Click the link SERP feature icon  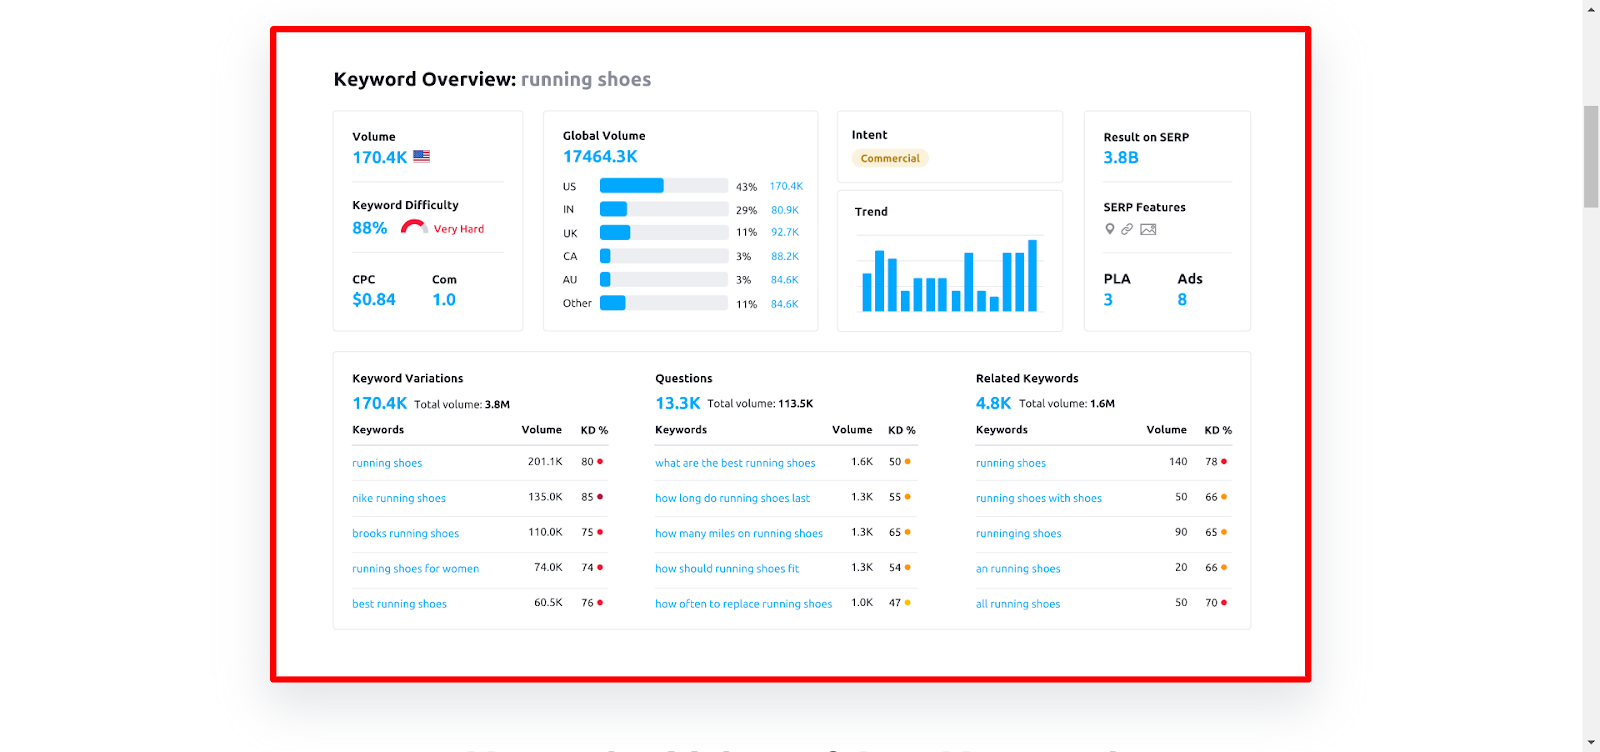point(1127,229)
